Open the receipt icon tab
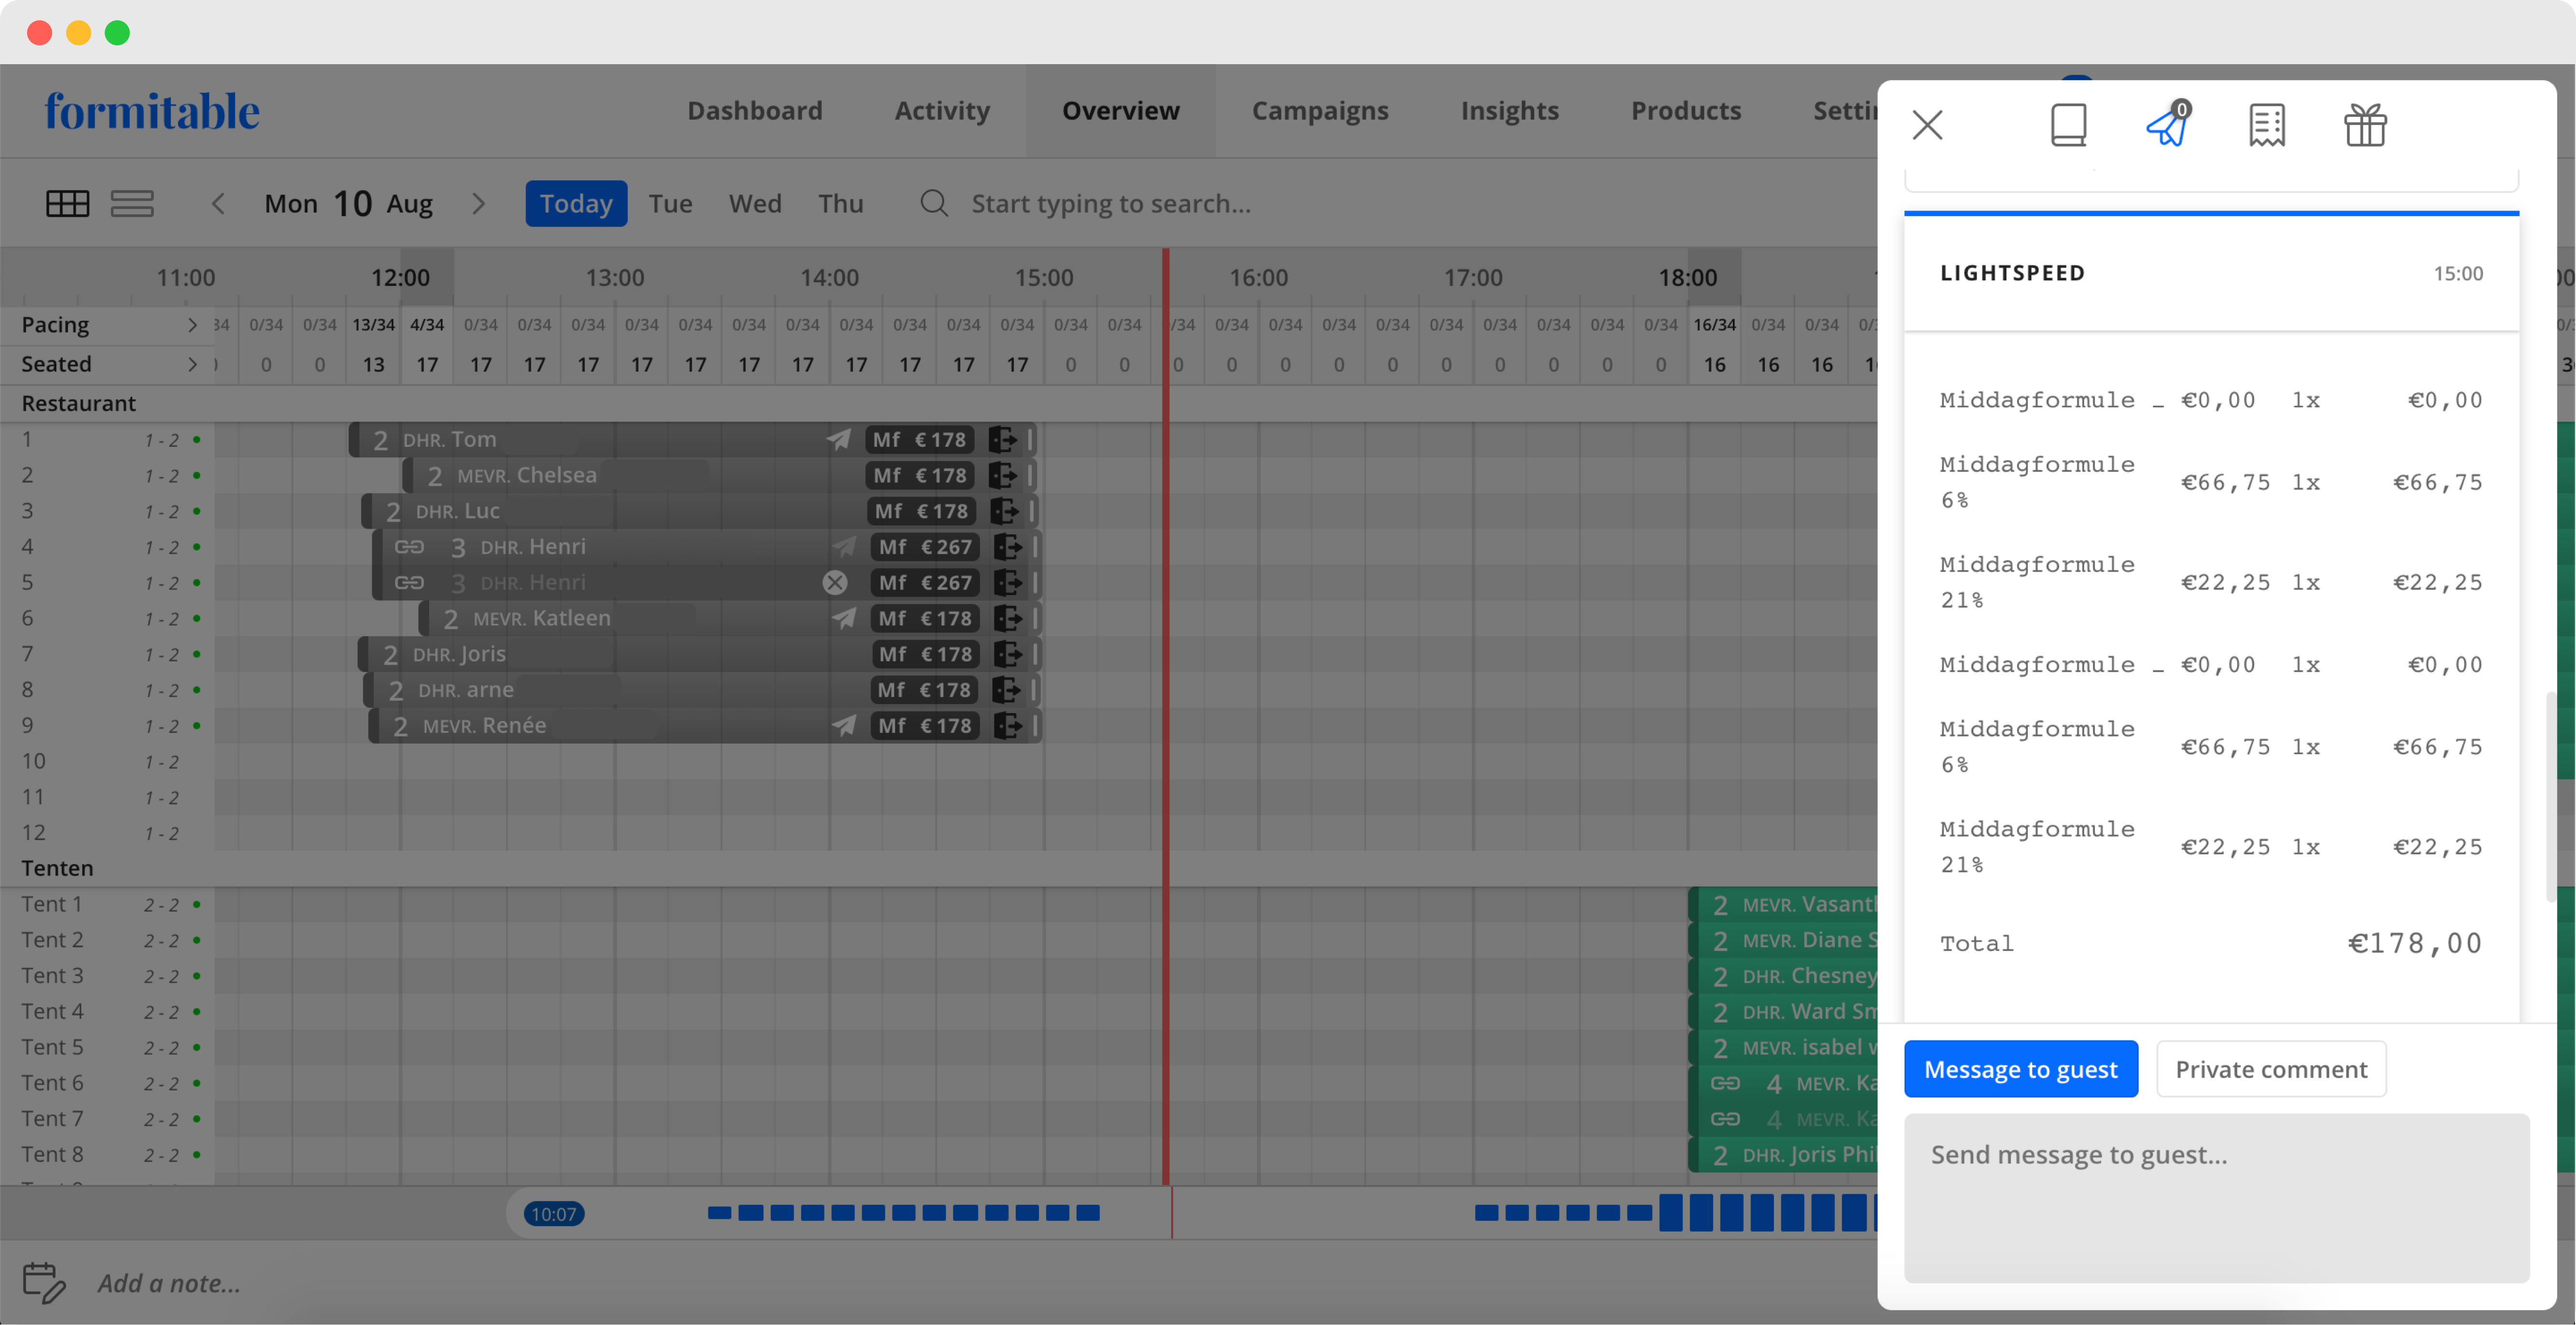 point(2266,125)
